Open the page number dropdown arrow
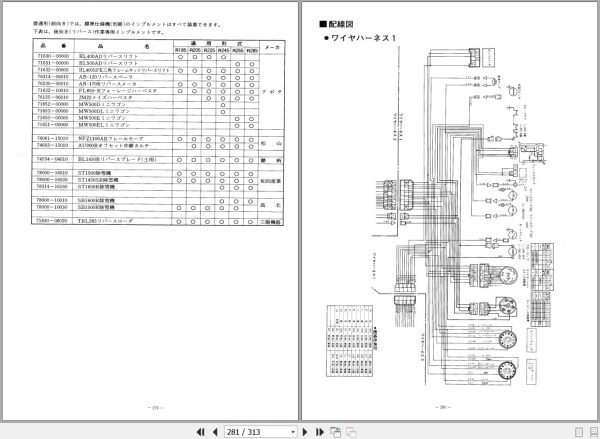Viewport: 600px width, 439px height. click(x=293, y=432)
